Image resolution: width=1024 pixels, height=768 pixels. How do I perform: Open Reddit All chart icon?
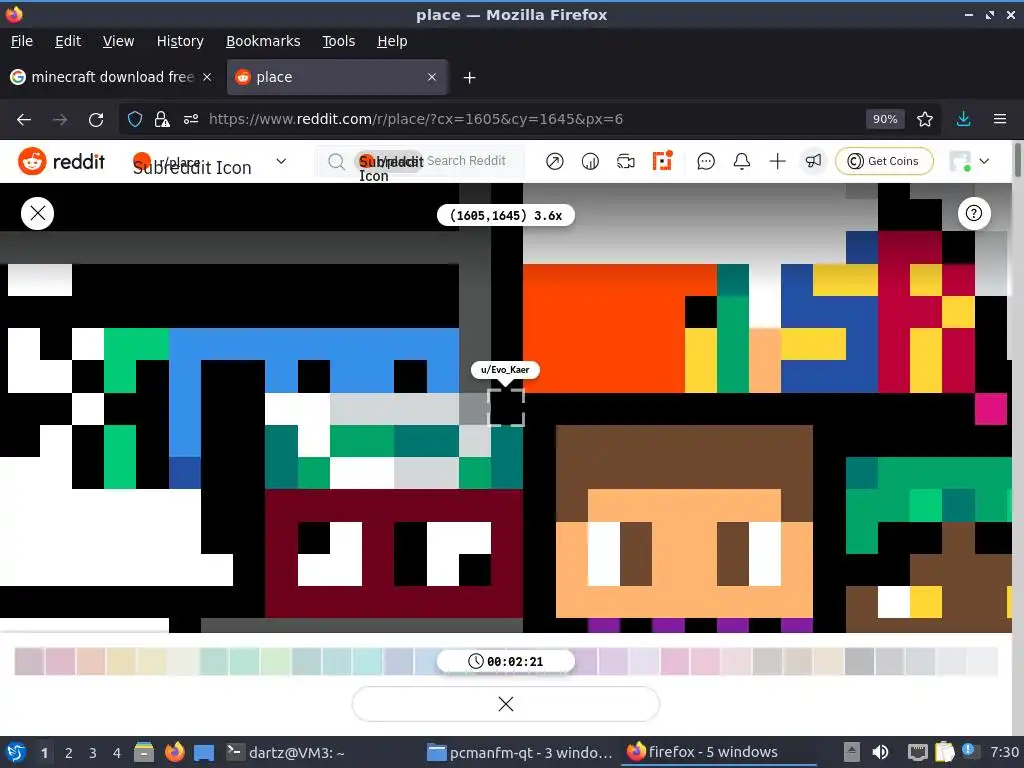pyautogui.click(x=590, y=161)
